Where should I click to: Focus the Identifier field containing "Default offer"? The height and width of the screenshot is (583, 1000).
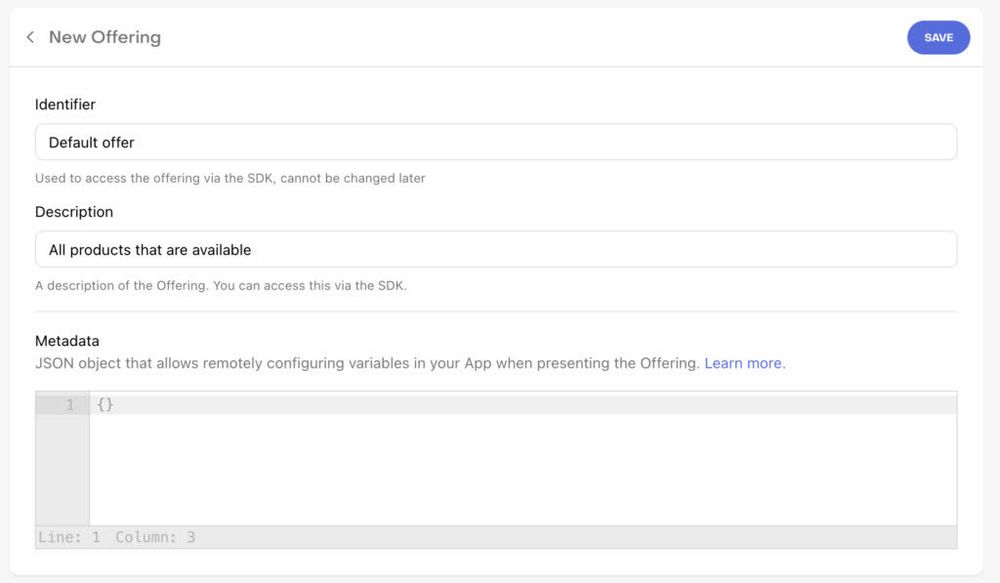(495, 142)
